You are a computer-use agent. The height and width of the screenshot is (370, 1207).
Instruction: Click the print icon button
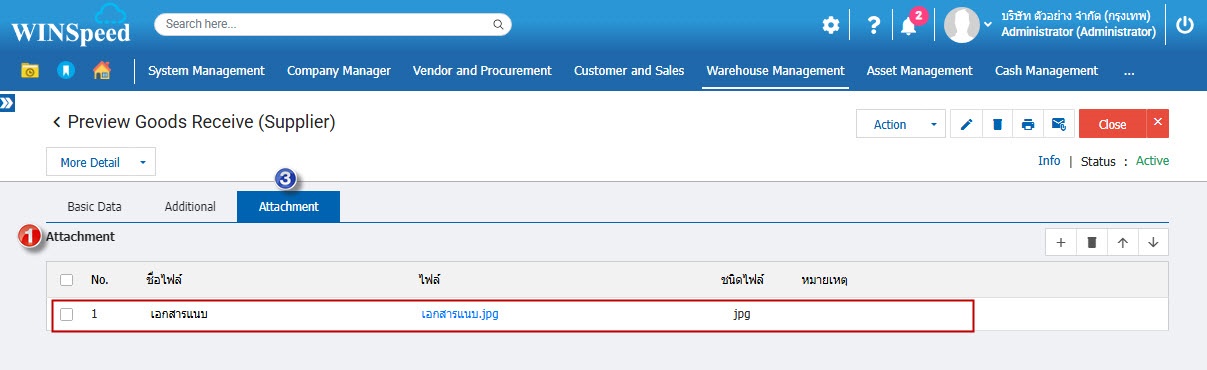(1028, 124)
